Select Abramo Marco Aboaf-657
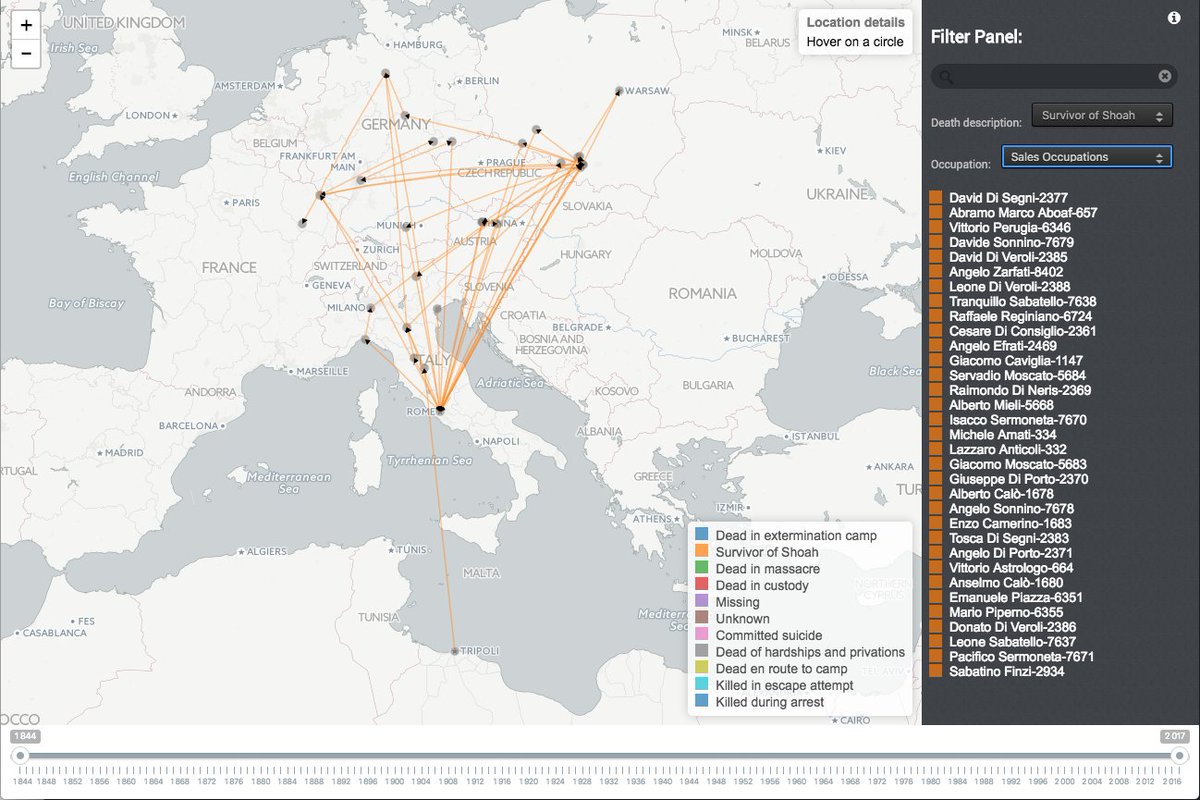The width and height of the screenshot is (1200, 800). pyautogui.click(x=1023, y=213)
